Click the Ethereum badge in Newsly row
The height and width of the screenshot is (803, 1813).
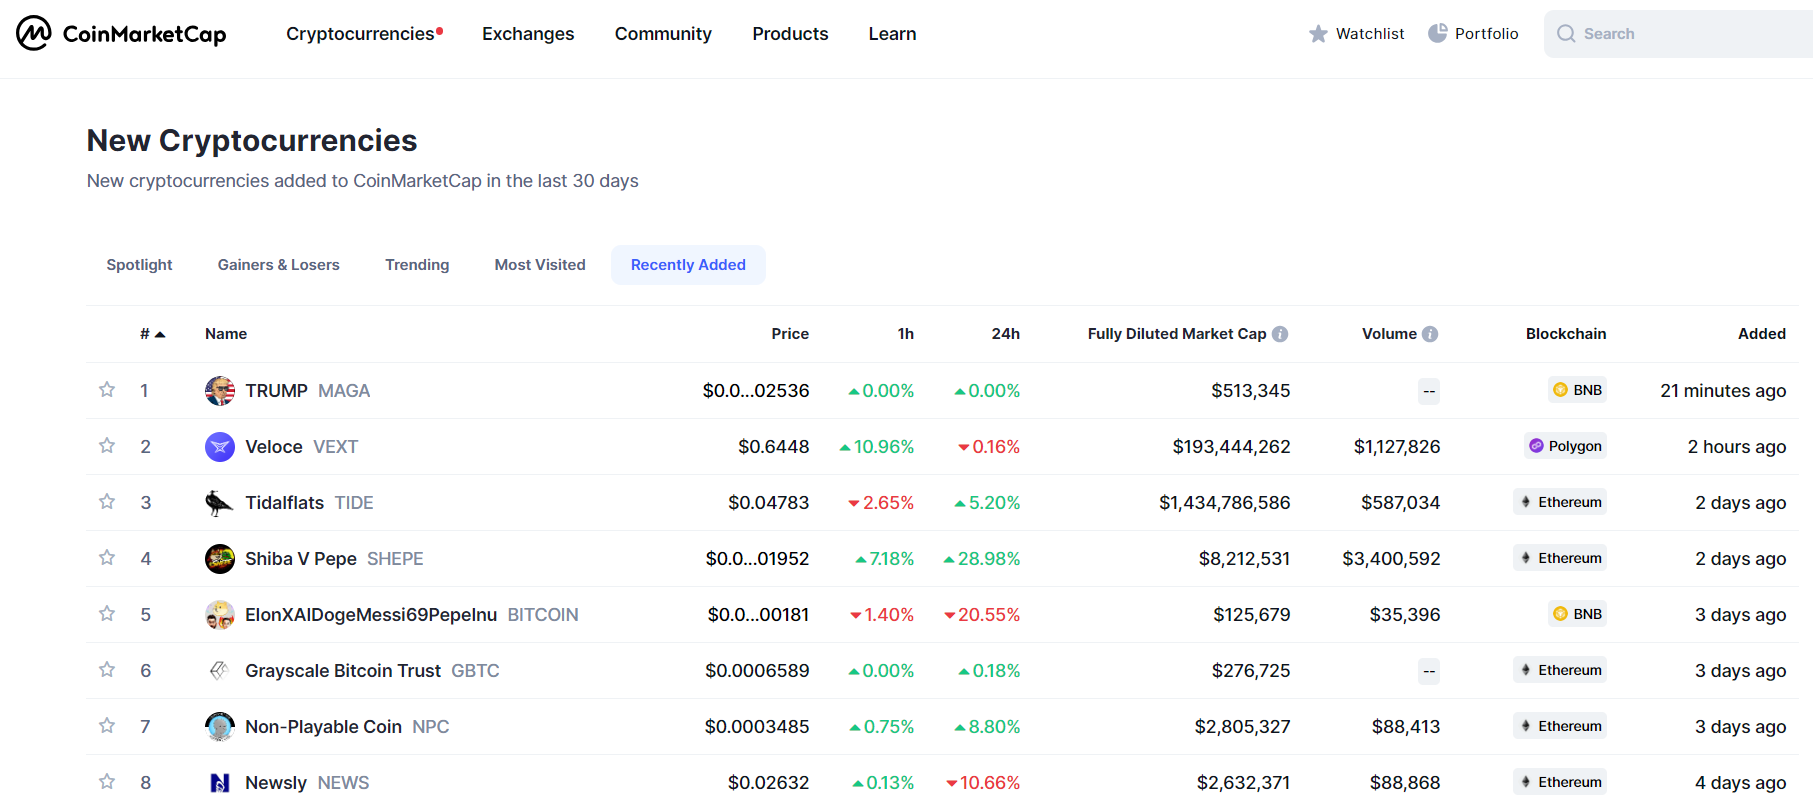click(x=1560, y=782)
